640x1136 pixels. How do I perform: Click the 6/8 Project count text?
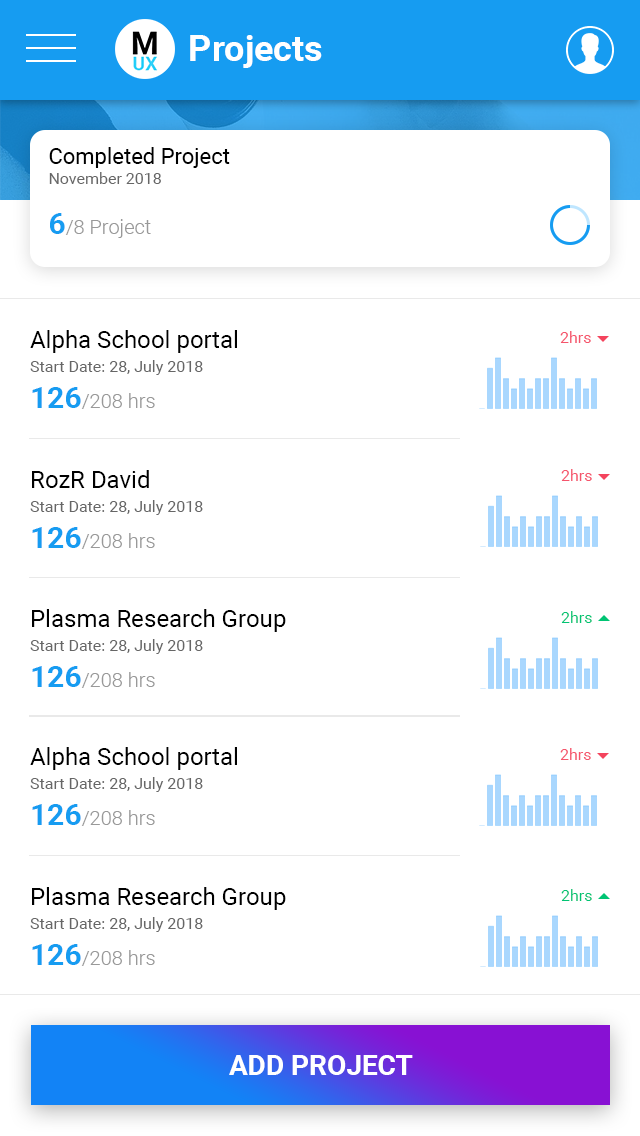(x=100, y=226)
